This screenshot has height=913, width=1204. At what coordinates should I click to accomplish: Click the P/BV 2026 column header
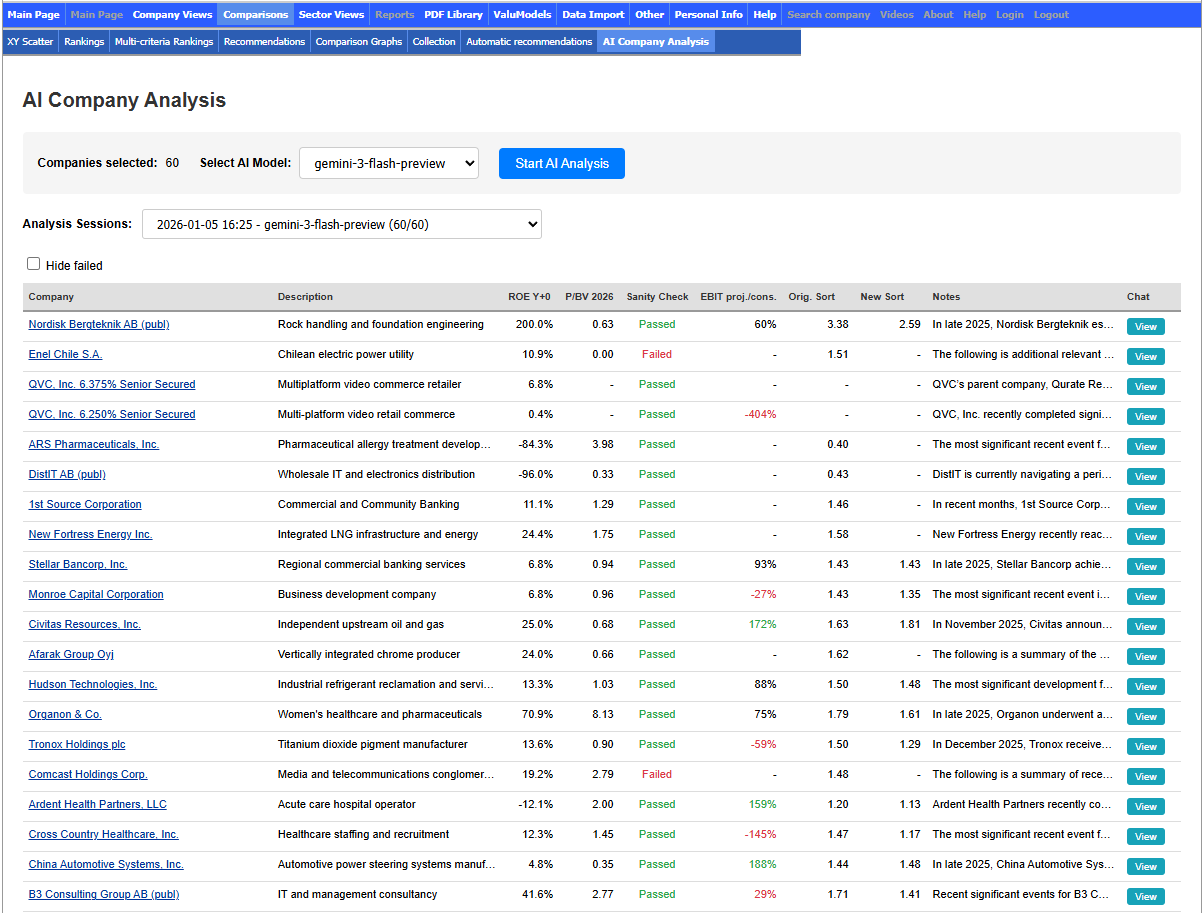click(589, 296)
